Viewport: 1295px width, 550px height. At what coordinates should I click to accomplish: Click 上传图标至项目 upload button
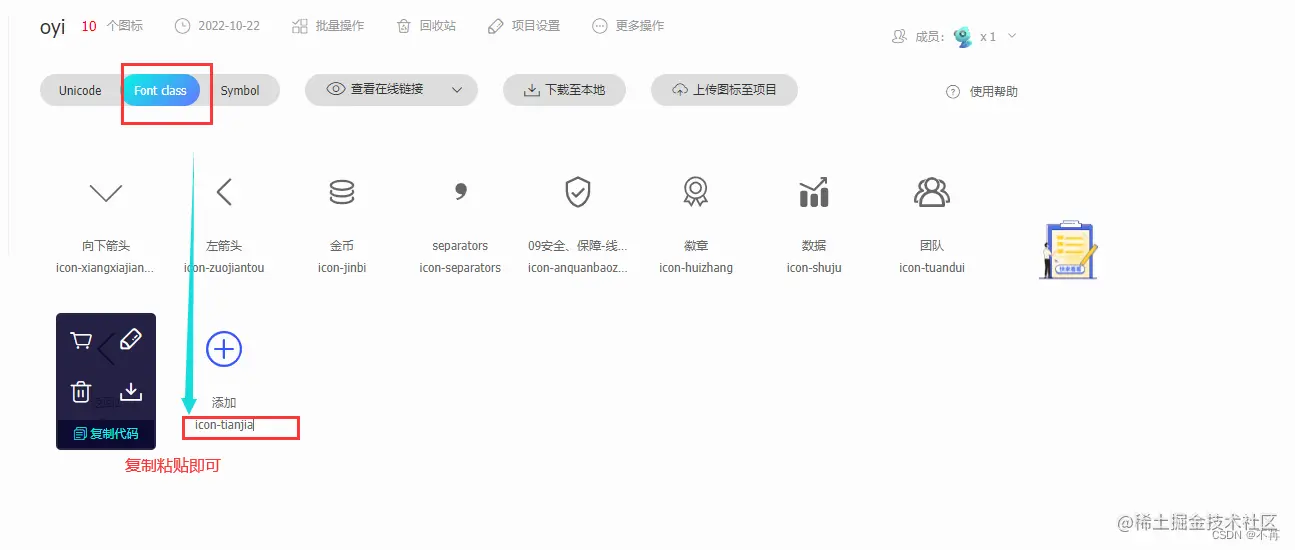(724, 89)
